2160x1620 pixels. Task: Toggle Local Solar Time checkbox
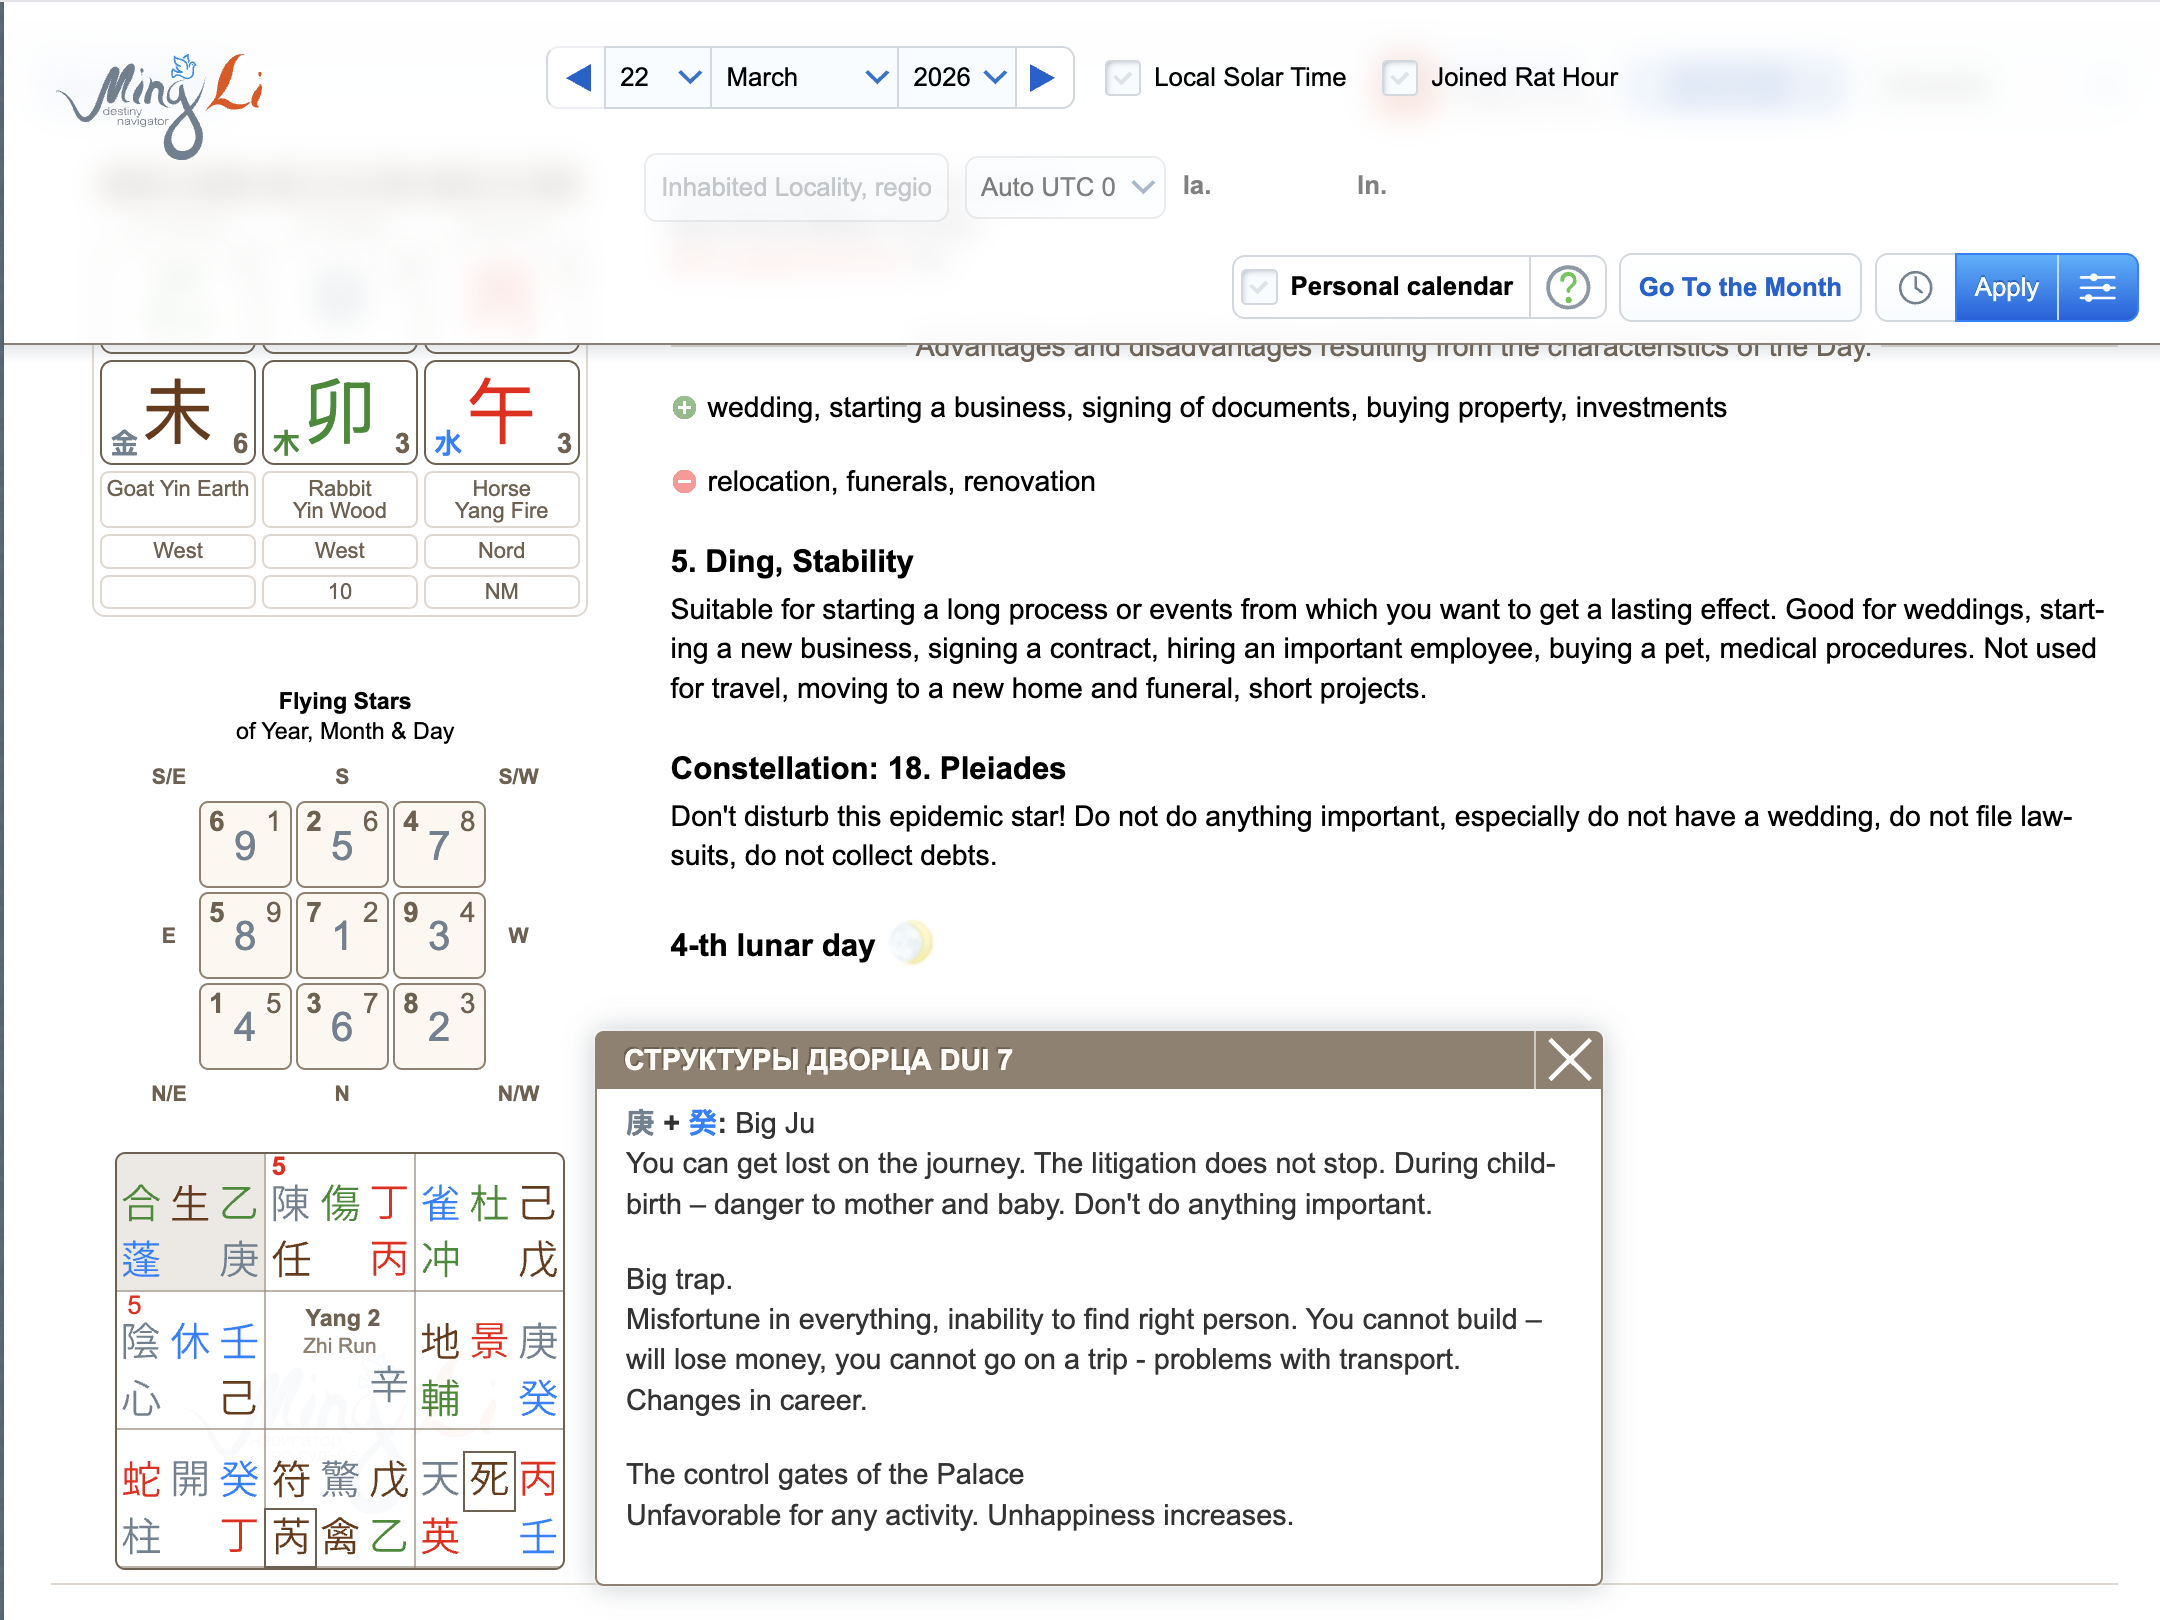[1123, 78]
